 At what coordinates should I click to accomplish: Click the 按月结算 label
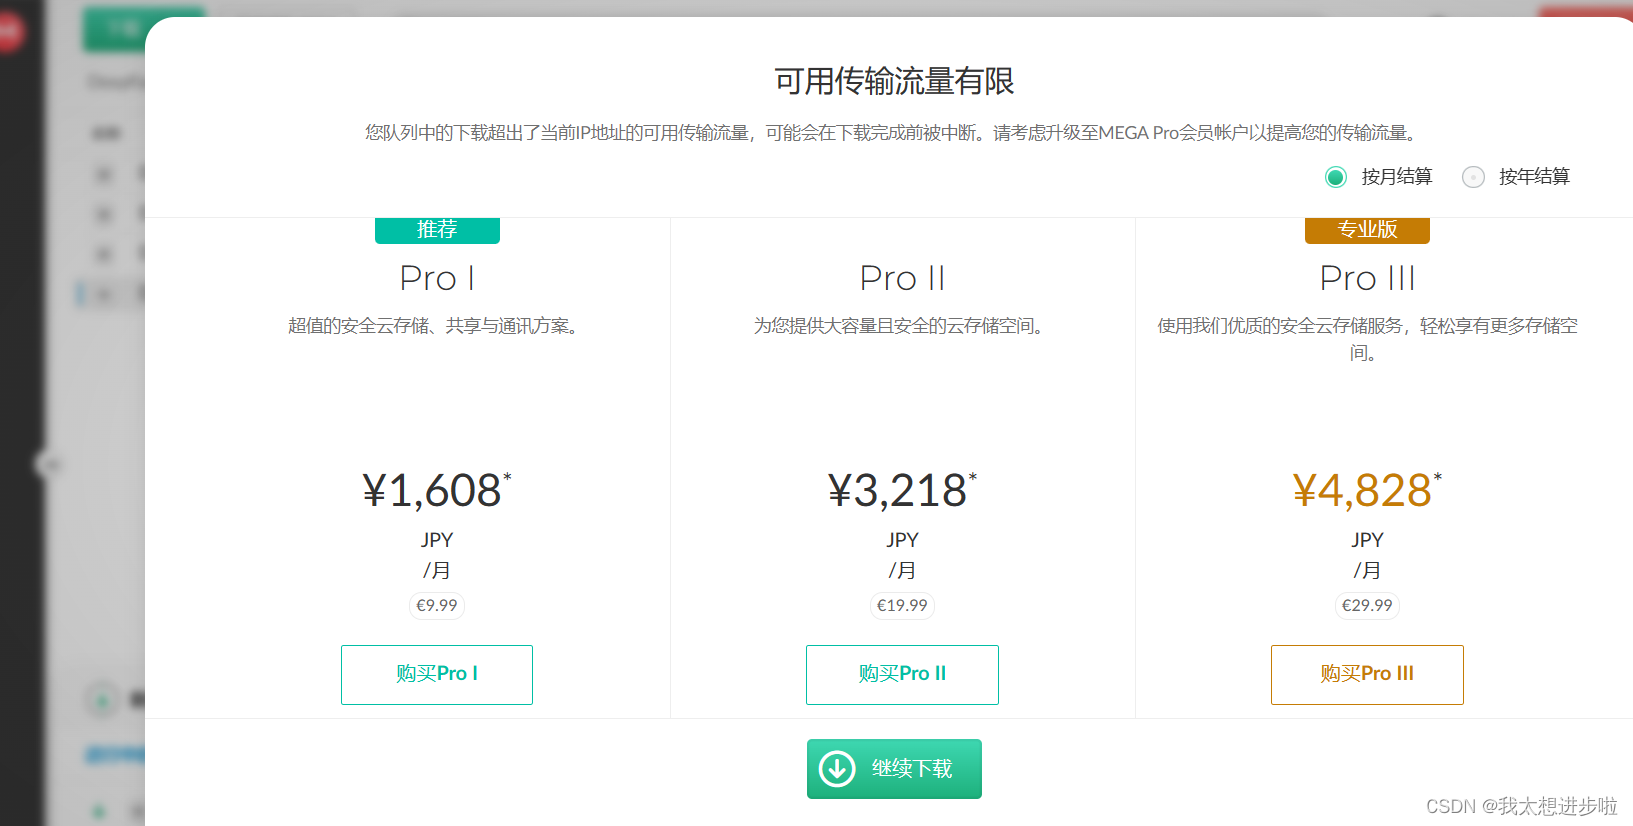pyautogui.click(x=1397, y=177)
